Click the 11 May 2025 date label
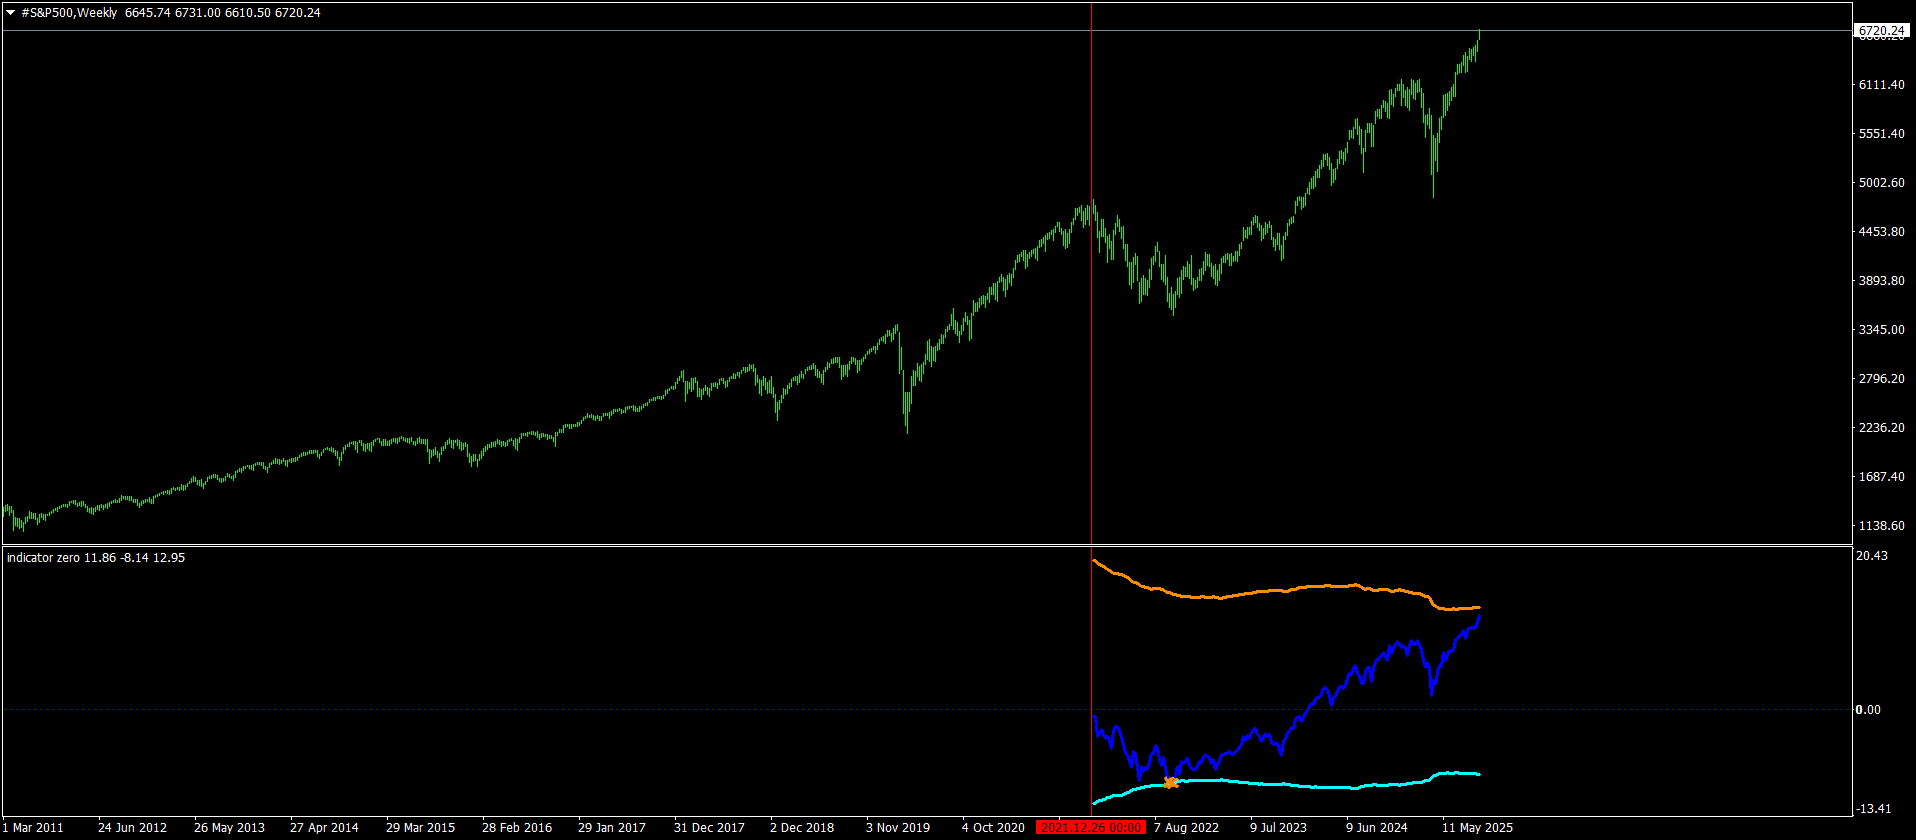This screenshot has height=840, width=1916. pos(1476,828)
